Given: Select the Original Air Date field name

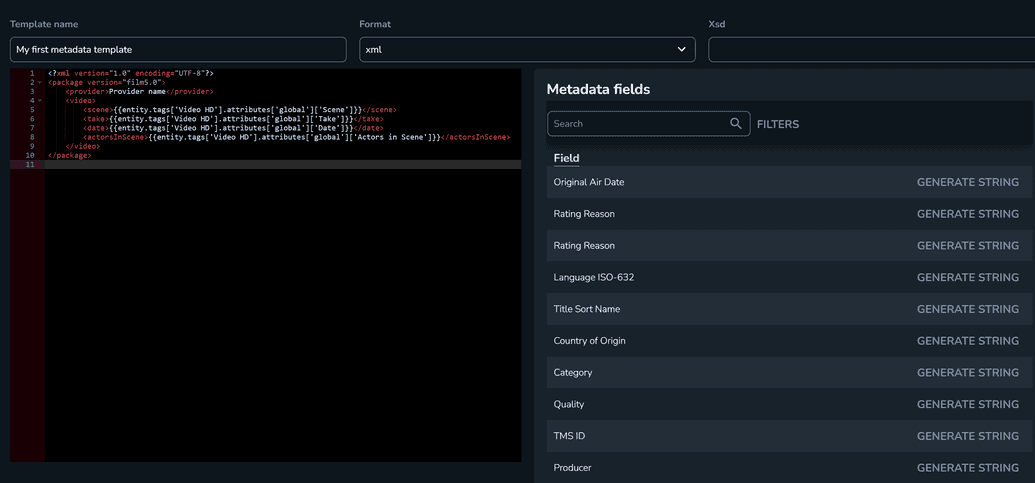Looking at the screenshot, I should click(589, 182).
